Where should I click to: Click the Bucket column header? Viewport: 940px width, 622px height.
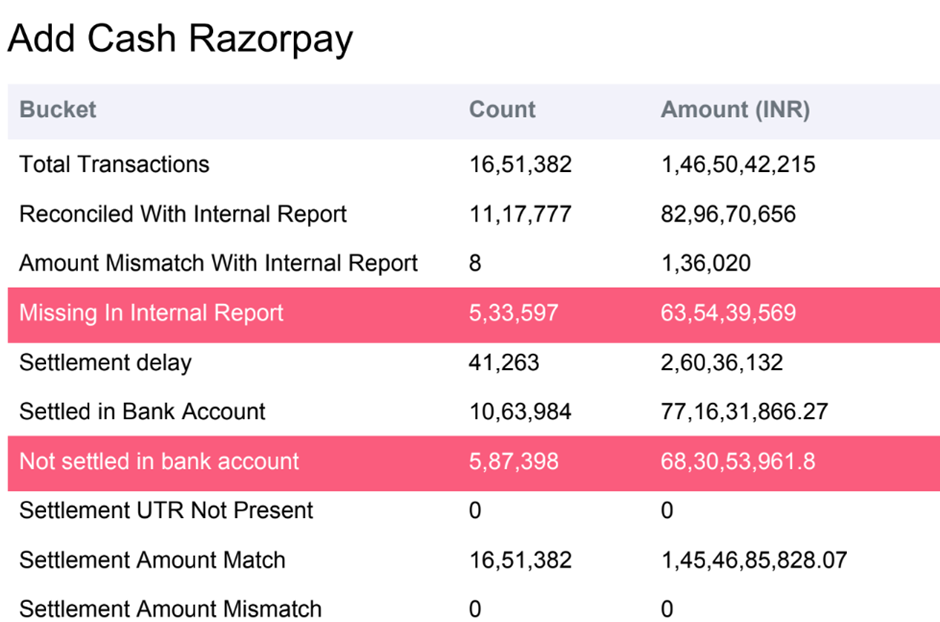[x=58, y=110]
